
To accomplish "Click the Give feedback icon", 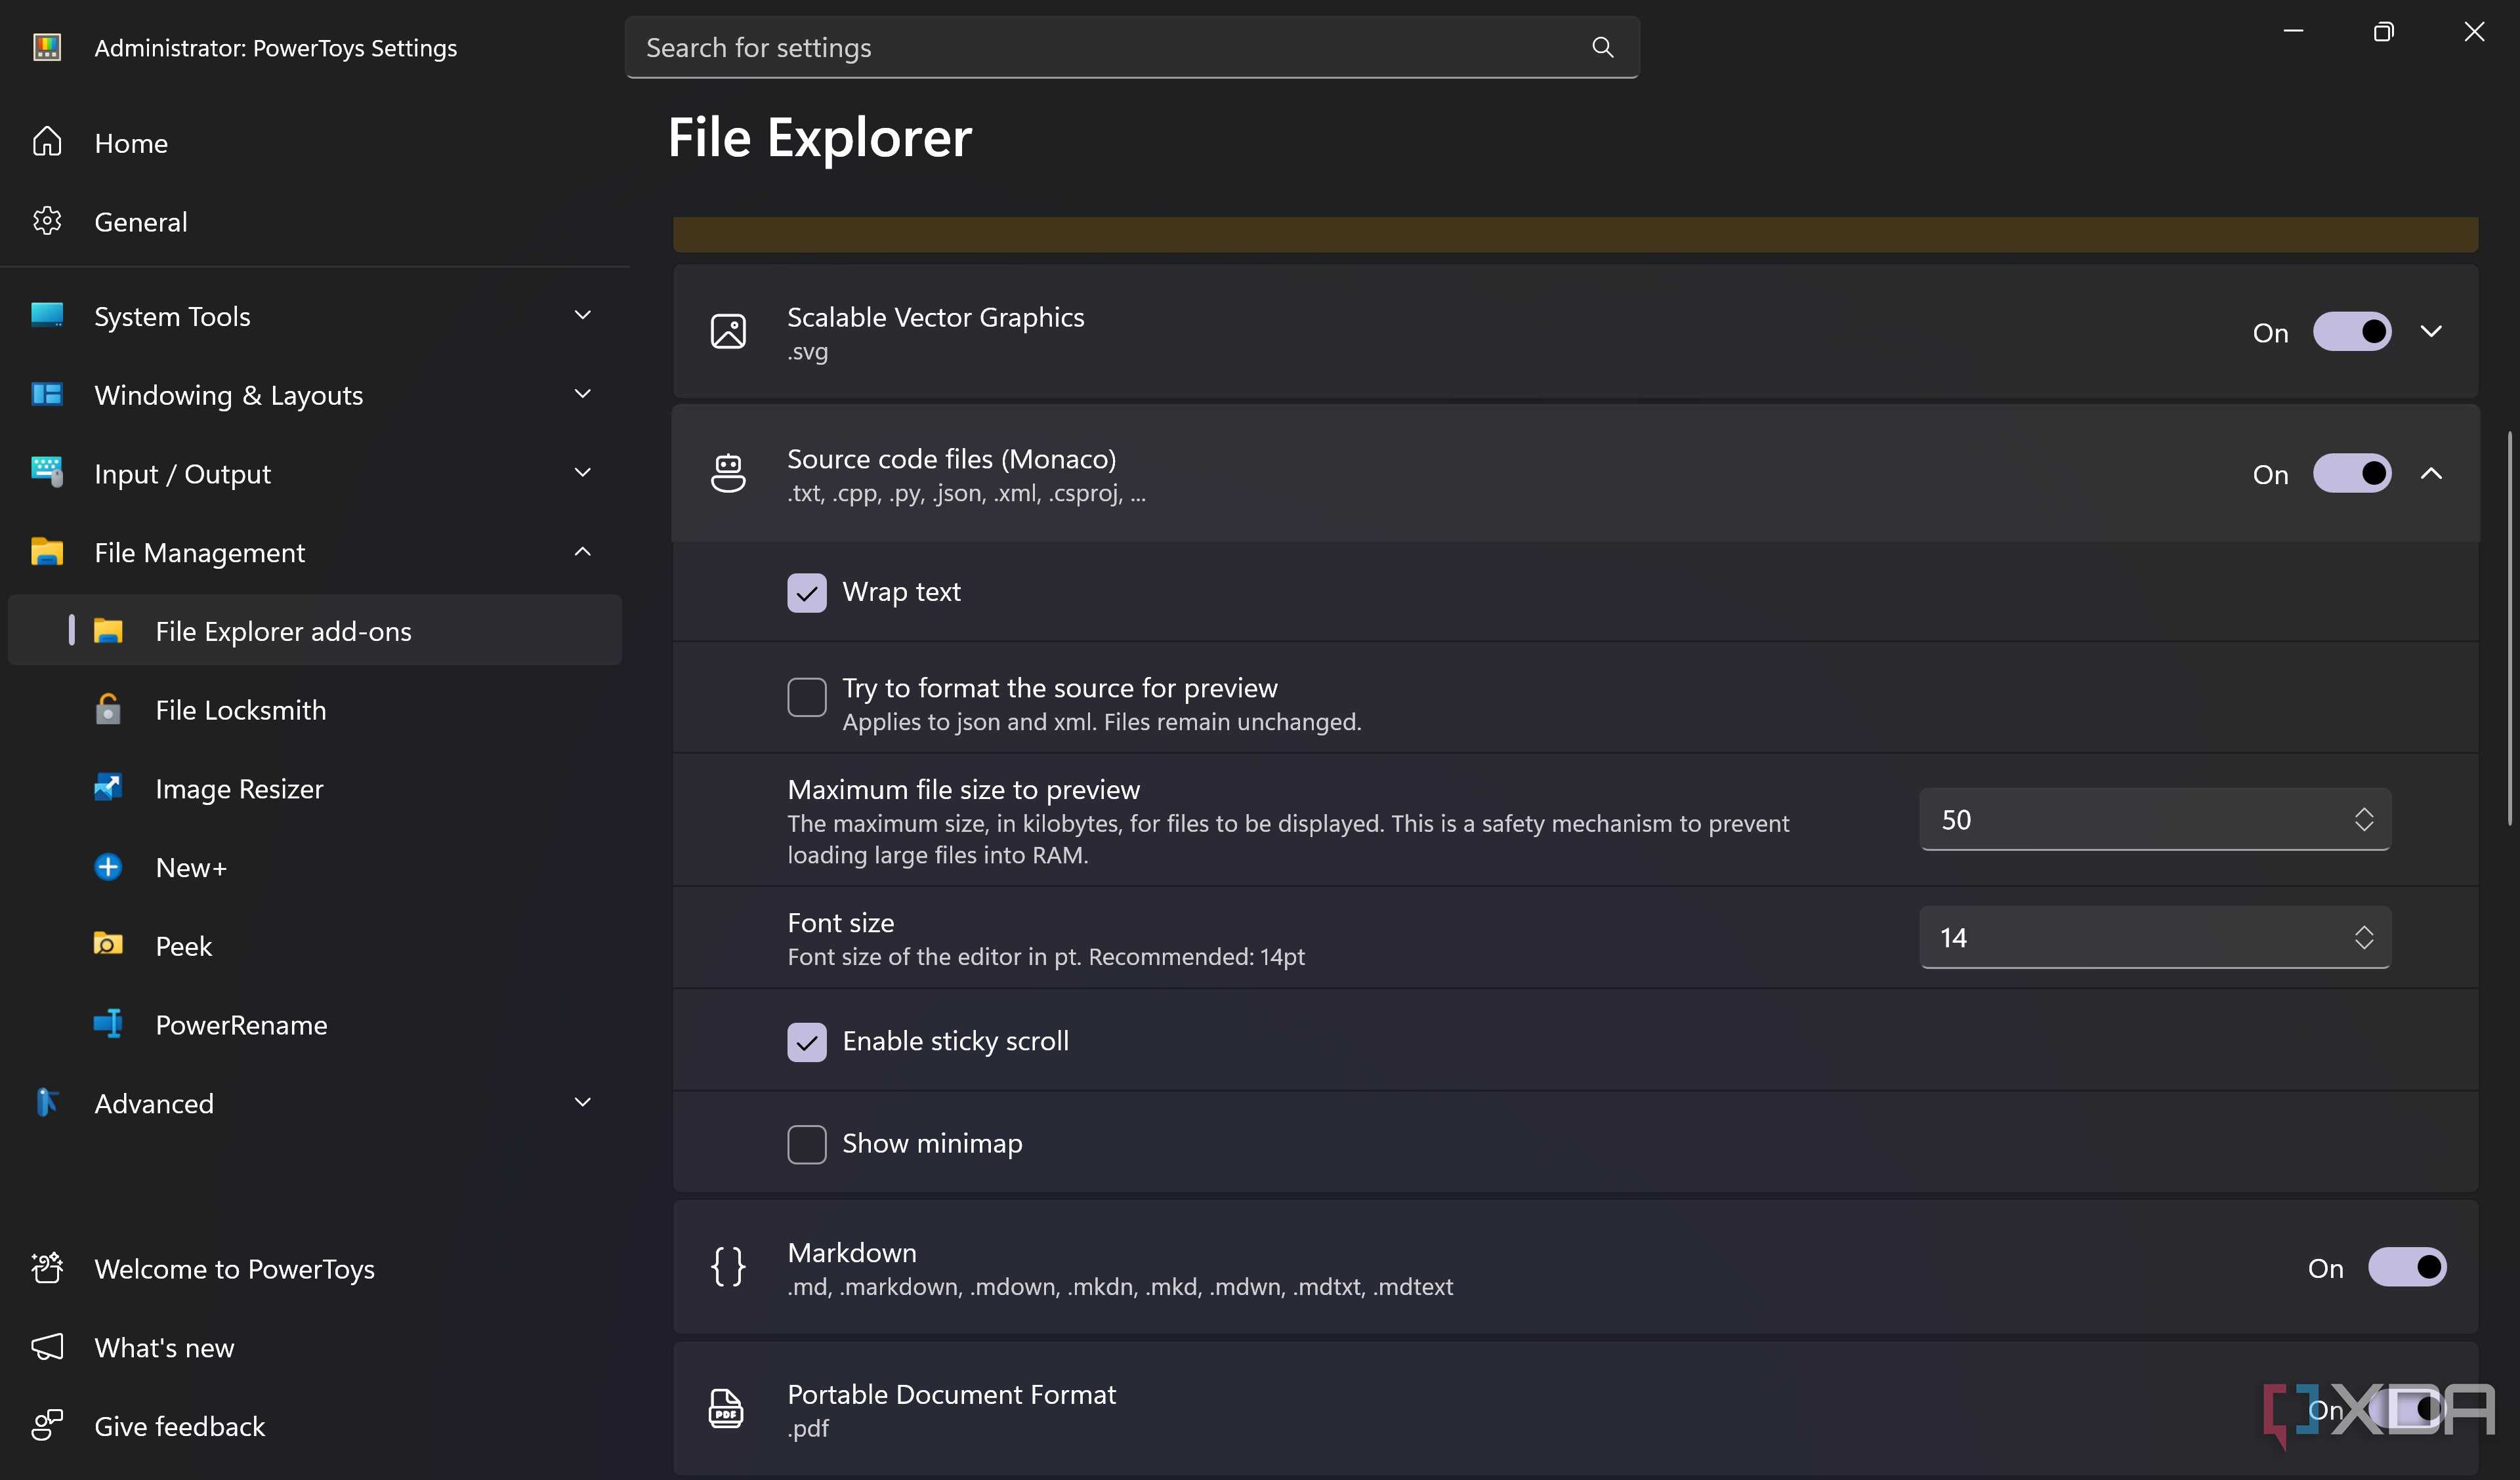I will pos(47,1425).
